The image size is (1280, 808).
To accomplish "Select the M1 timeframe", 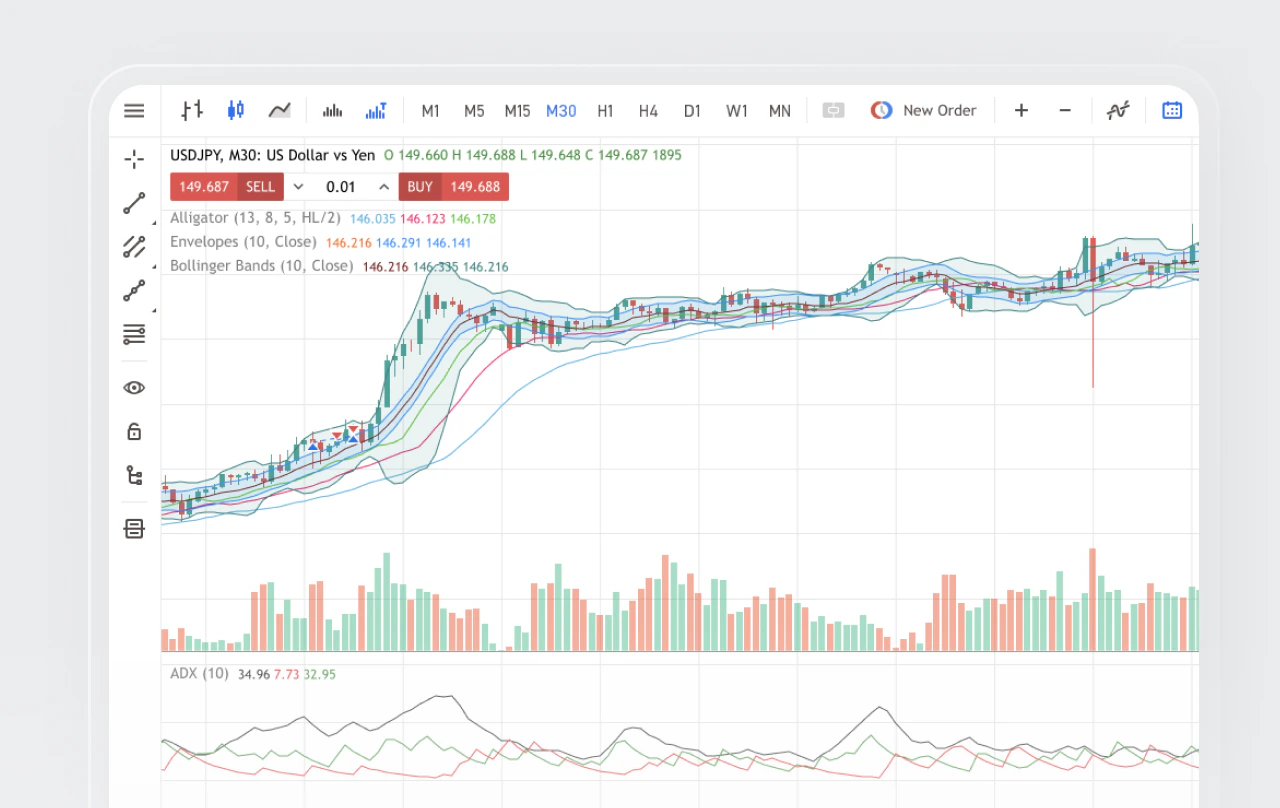I will coord(430,111).
